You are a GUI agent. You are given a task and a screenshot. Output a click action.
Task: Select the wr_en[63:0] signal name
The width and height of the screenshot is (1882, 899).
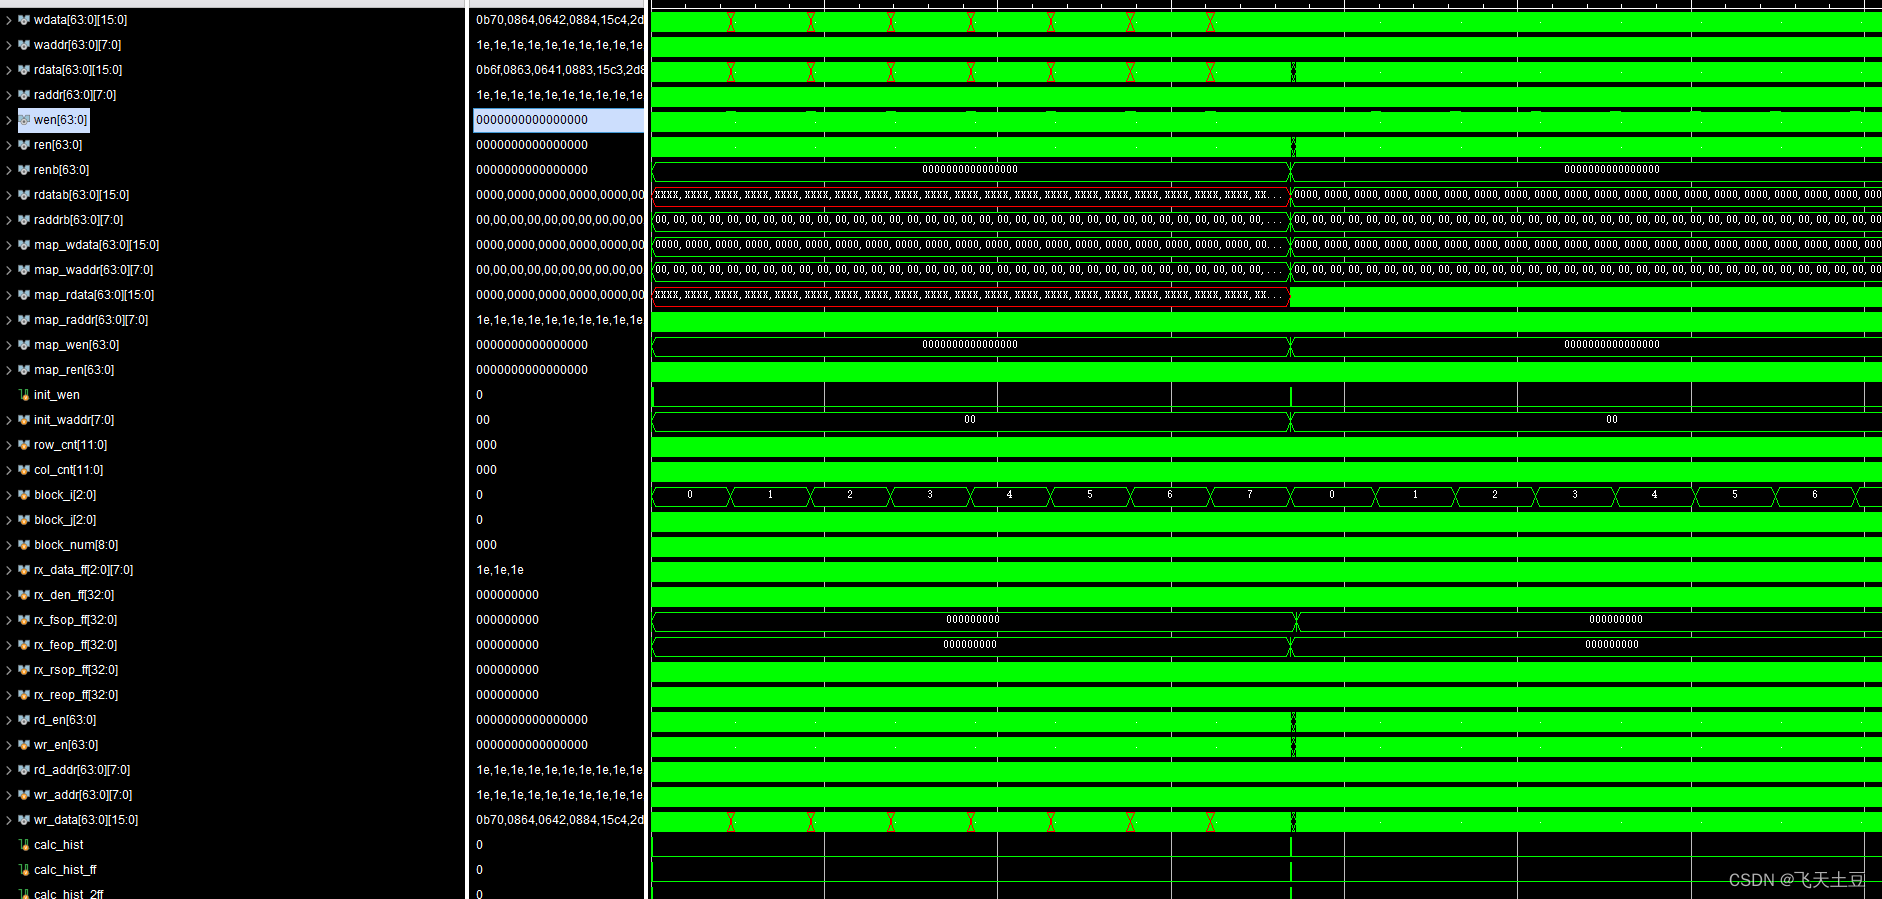(x=66, y=745)
